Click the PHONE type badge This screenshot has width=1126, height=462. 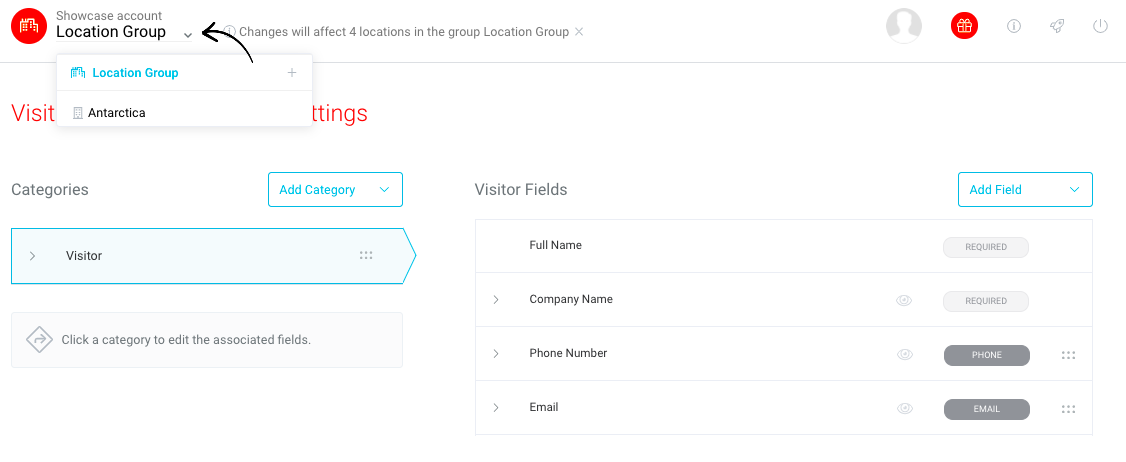tap(987, 355)
